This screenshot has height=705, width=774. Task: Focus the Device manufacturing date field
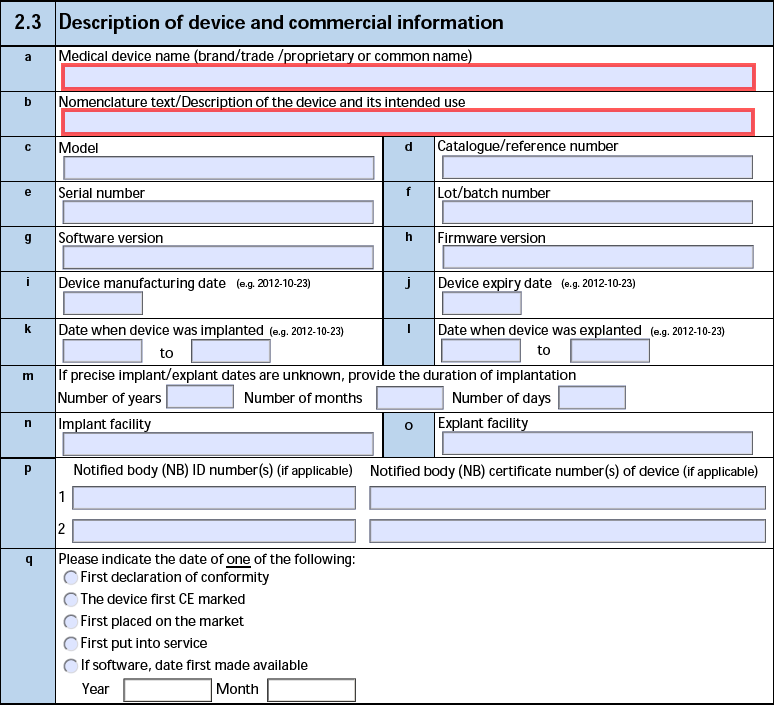(103, 303)
